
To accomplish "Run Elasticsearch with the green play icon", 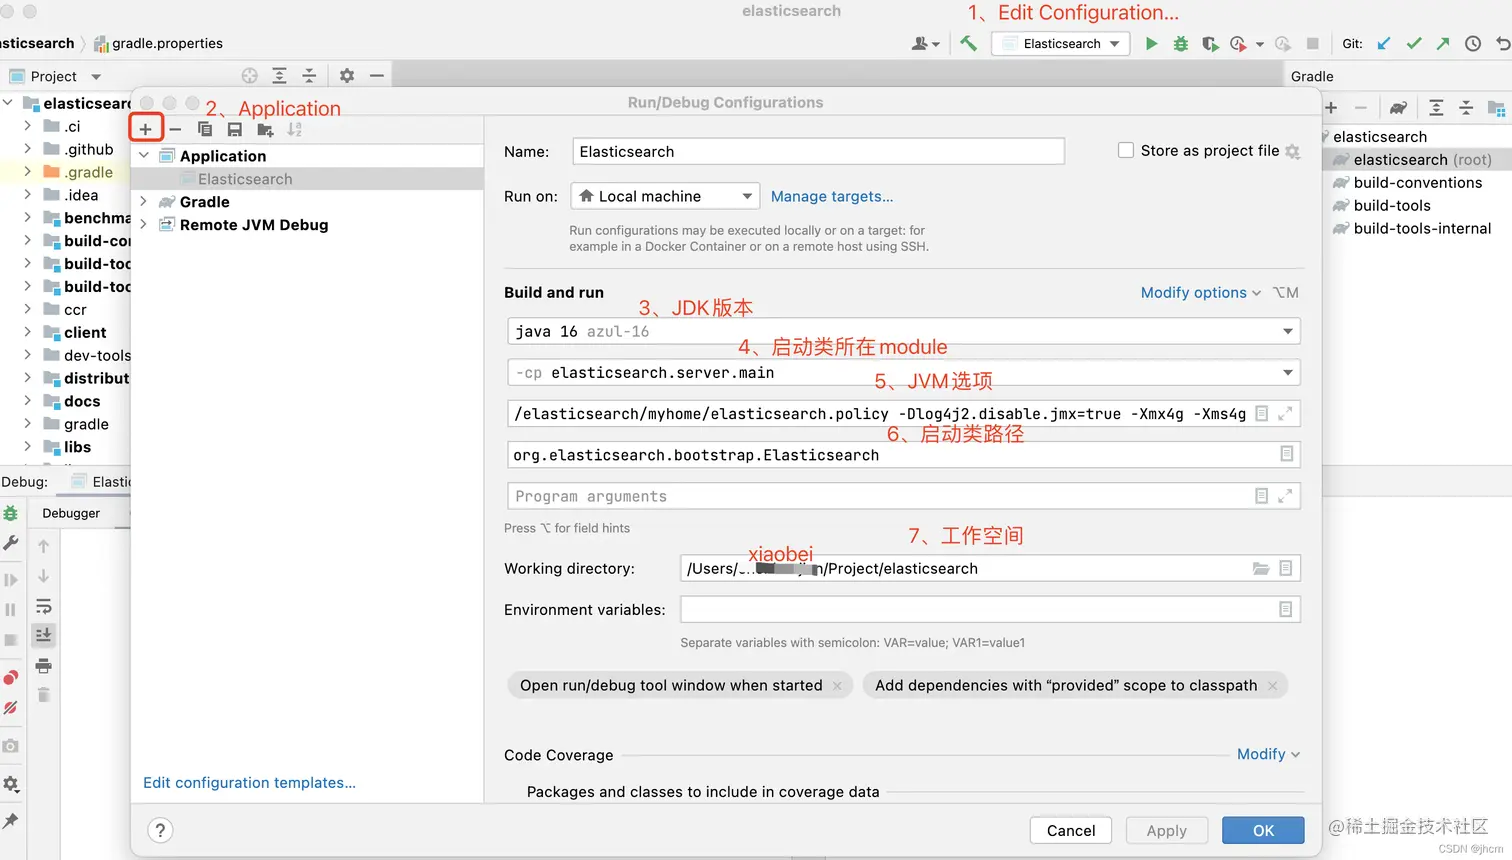I will 1151,43.
